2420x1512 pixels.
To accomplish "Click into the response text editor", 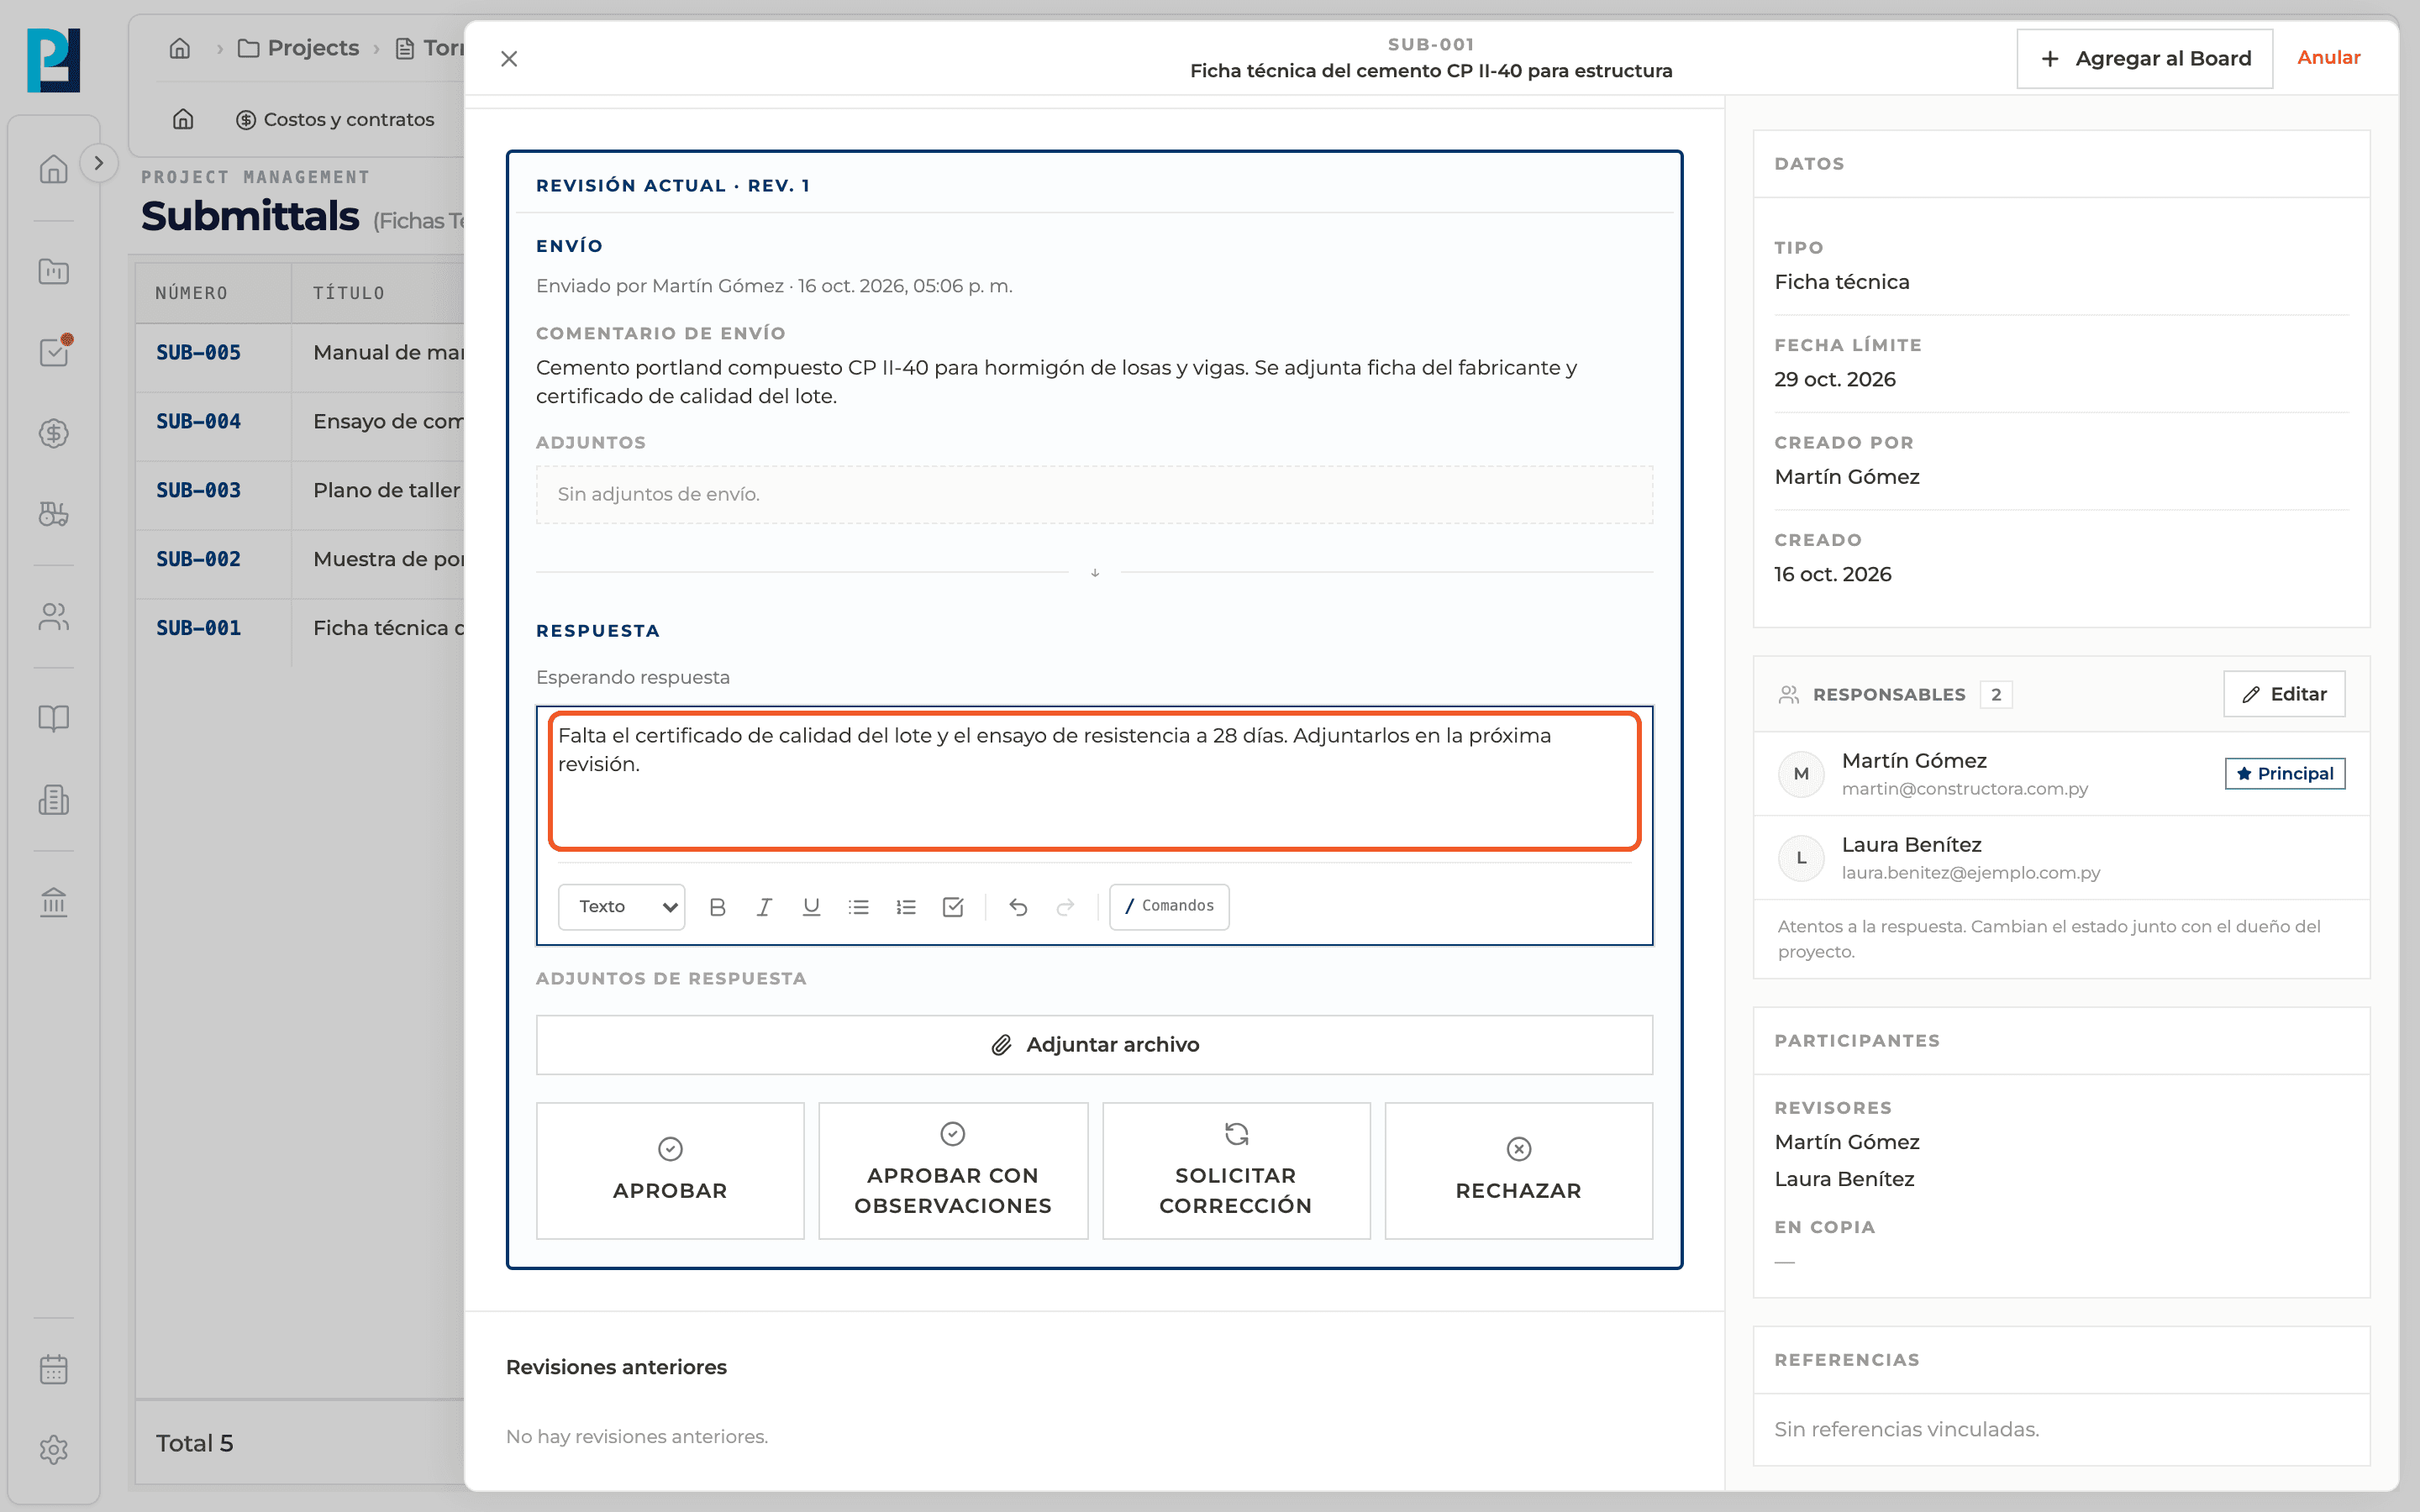I will [1094, 781].
